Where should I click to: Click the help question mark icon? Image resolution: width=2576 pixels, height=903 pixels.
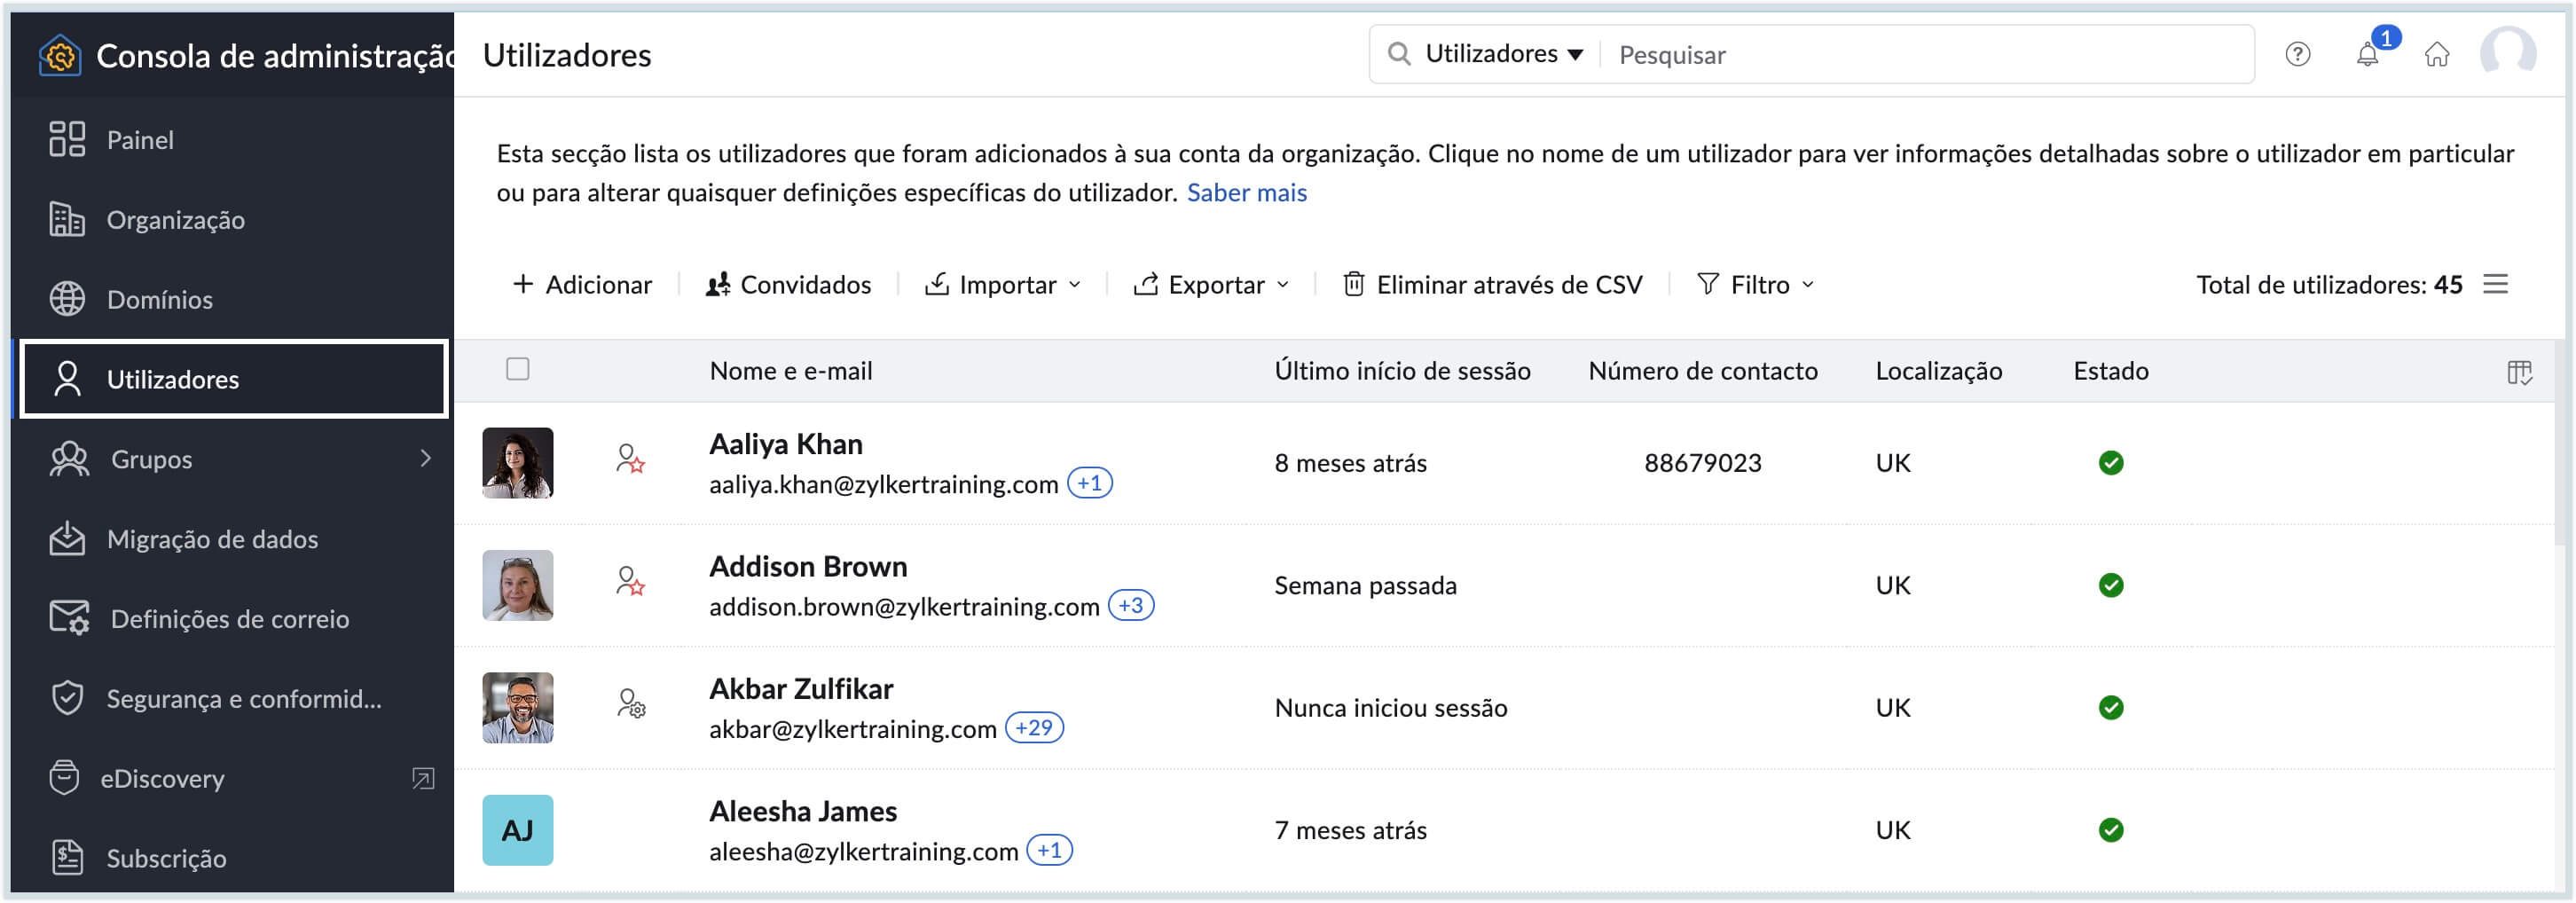coord(2297,54)
